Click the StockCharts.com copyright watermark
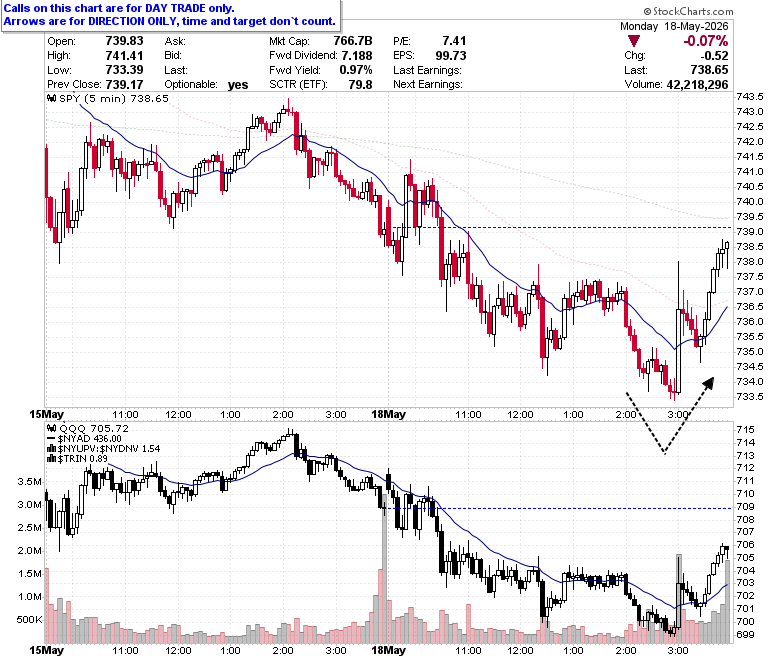Image resolution: width=780 pixels, height=659 pixels. point(688,11)
